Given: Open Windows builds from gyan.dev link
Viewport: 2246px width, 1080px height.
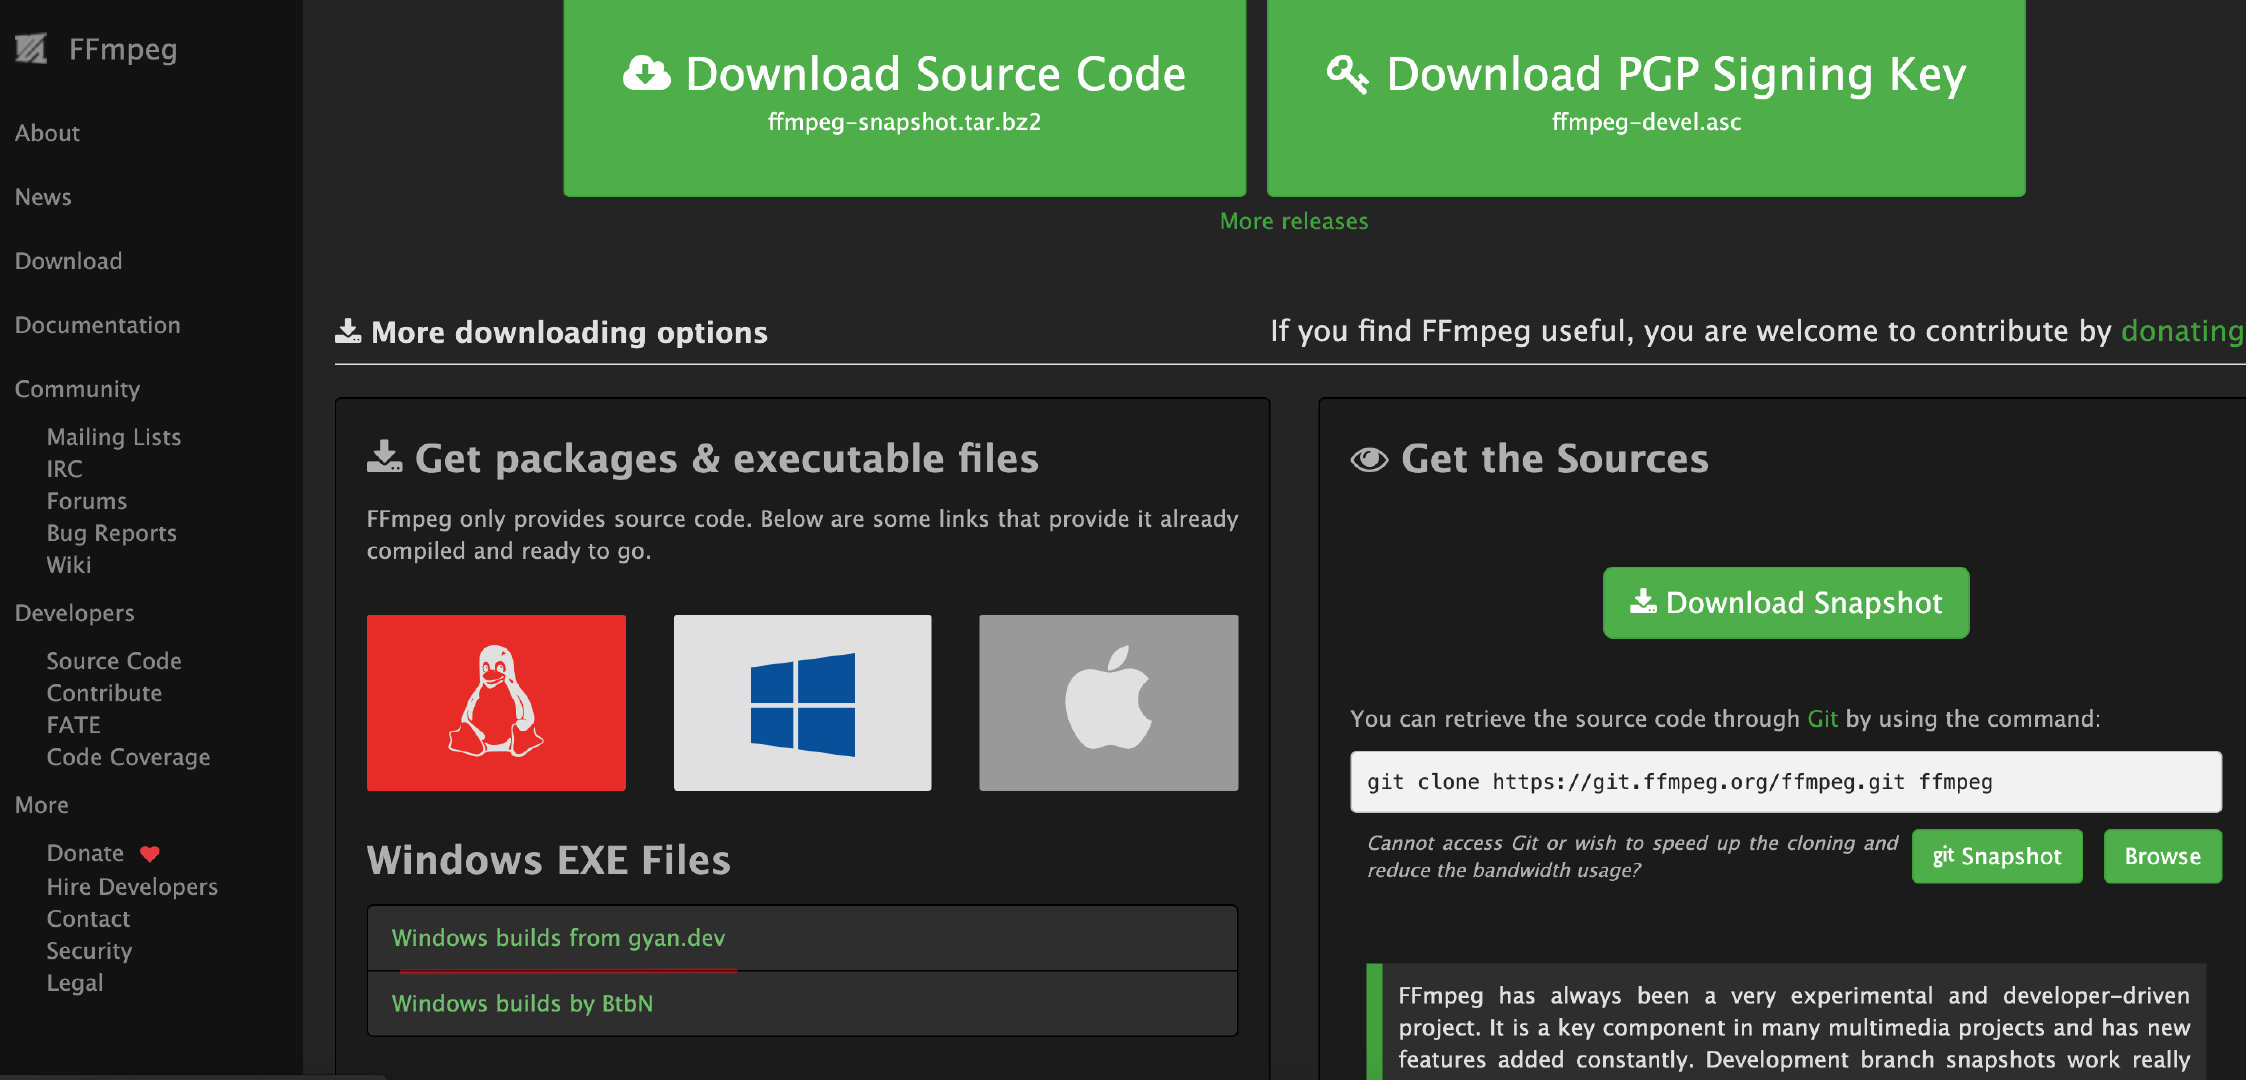Looking at the screenshot, I should [558, 938].
